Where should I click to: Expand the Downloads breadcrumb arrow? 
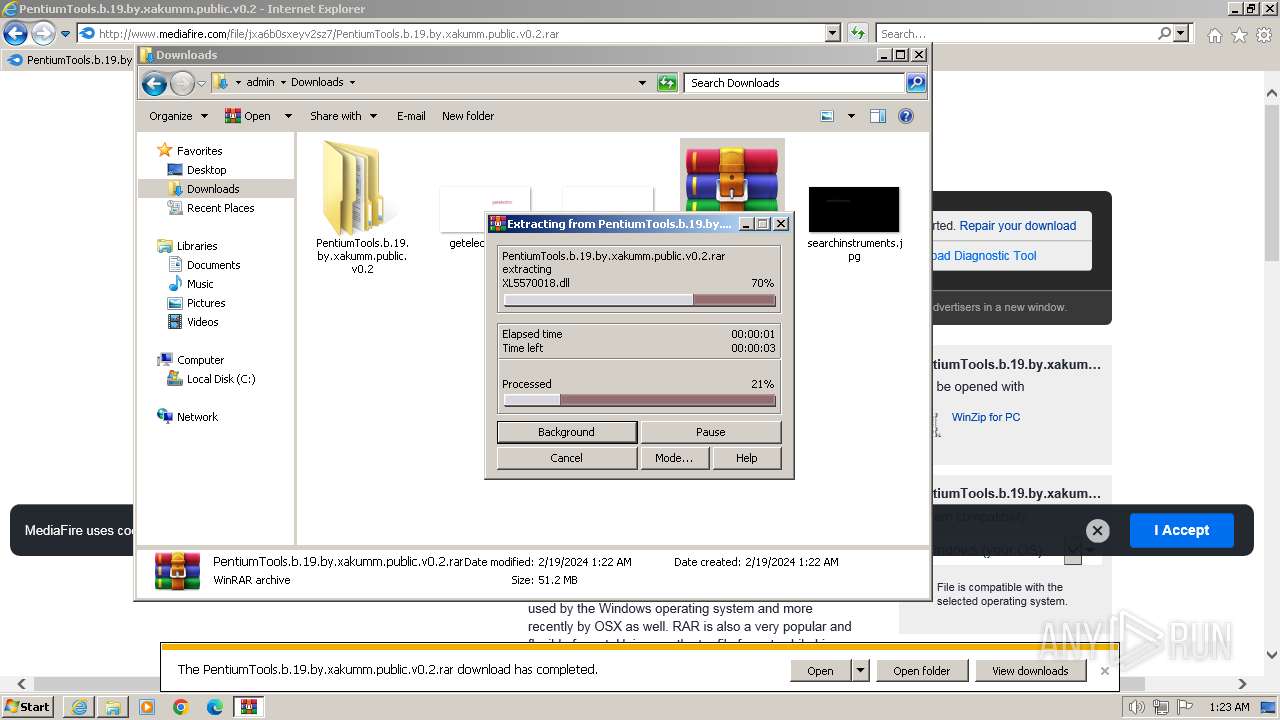(352, 83)
